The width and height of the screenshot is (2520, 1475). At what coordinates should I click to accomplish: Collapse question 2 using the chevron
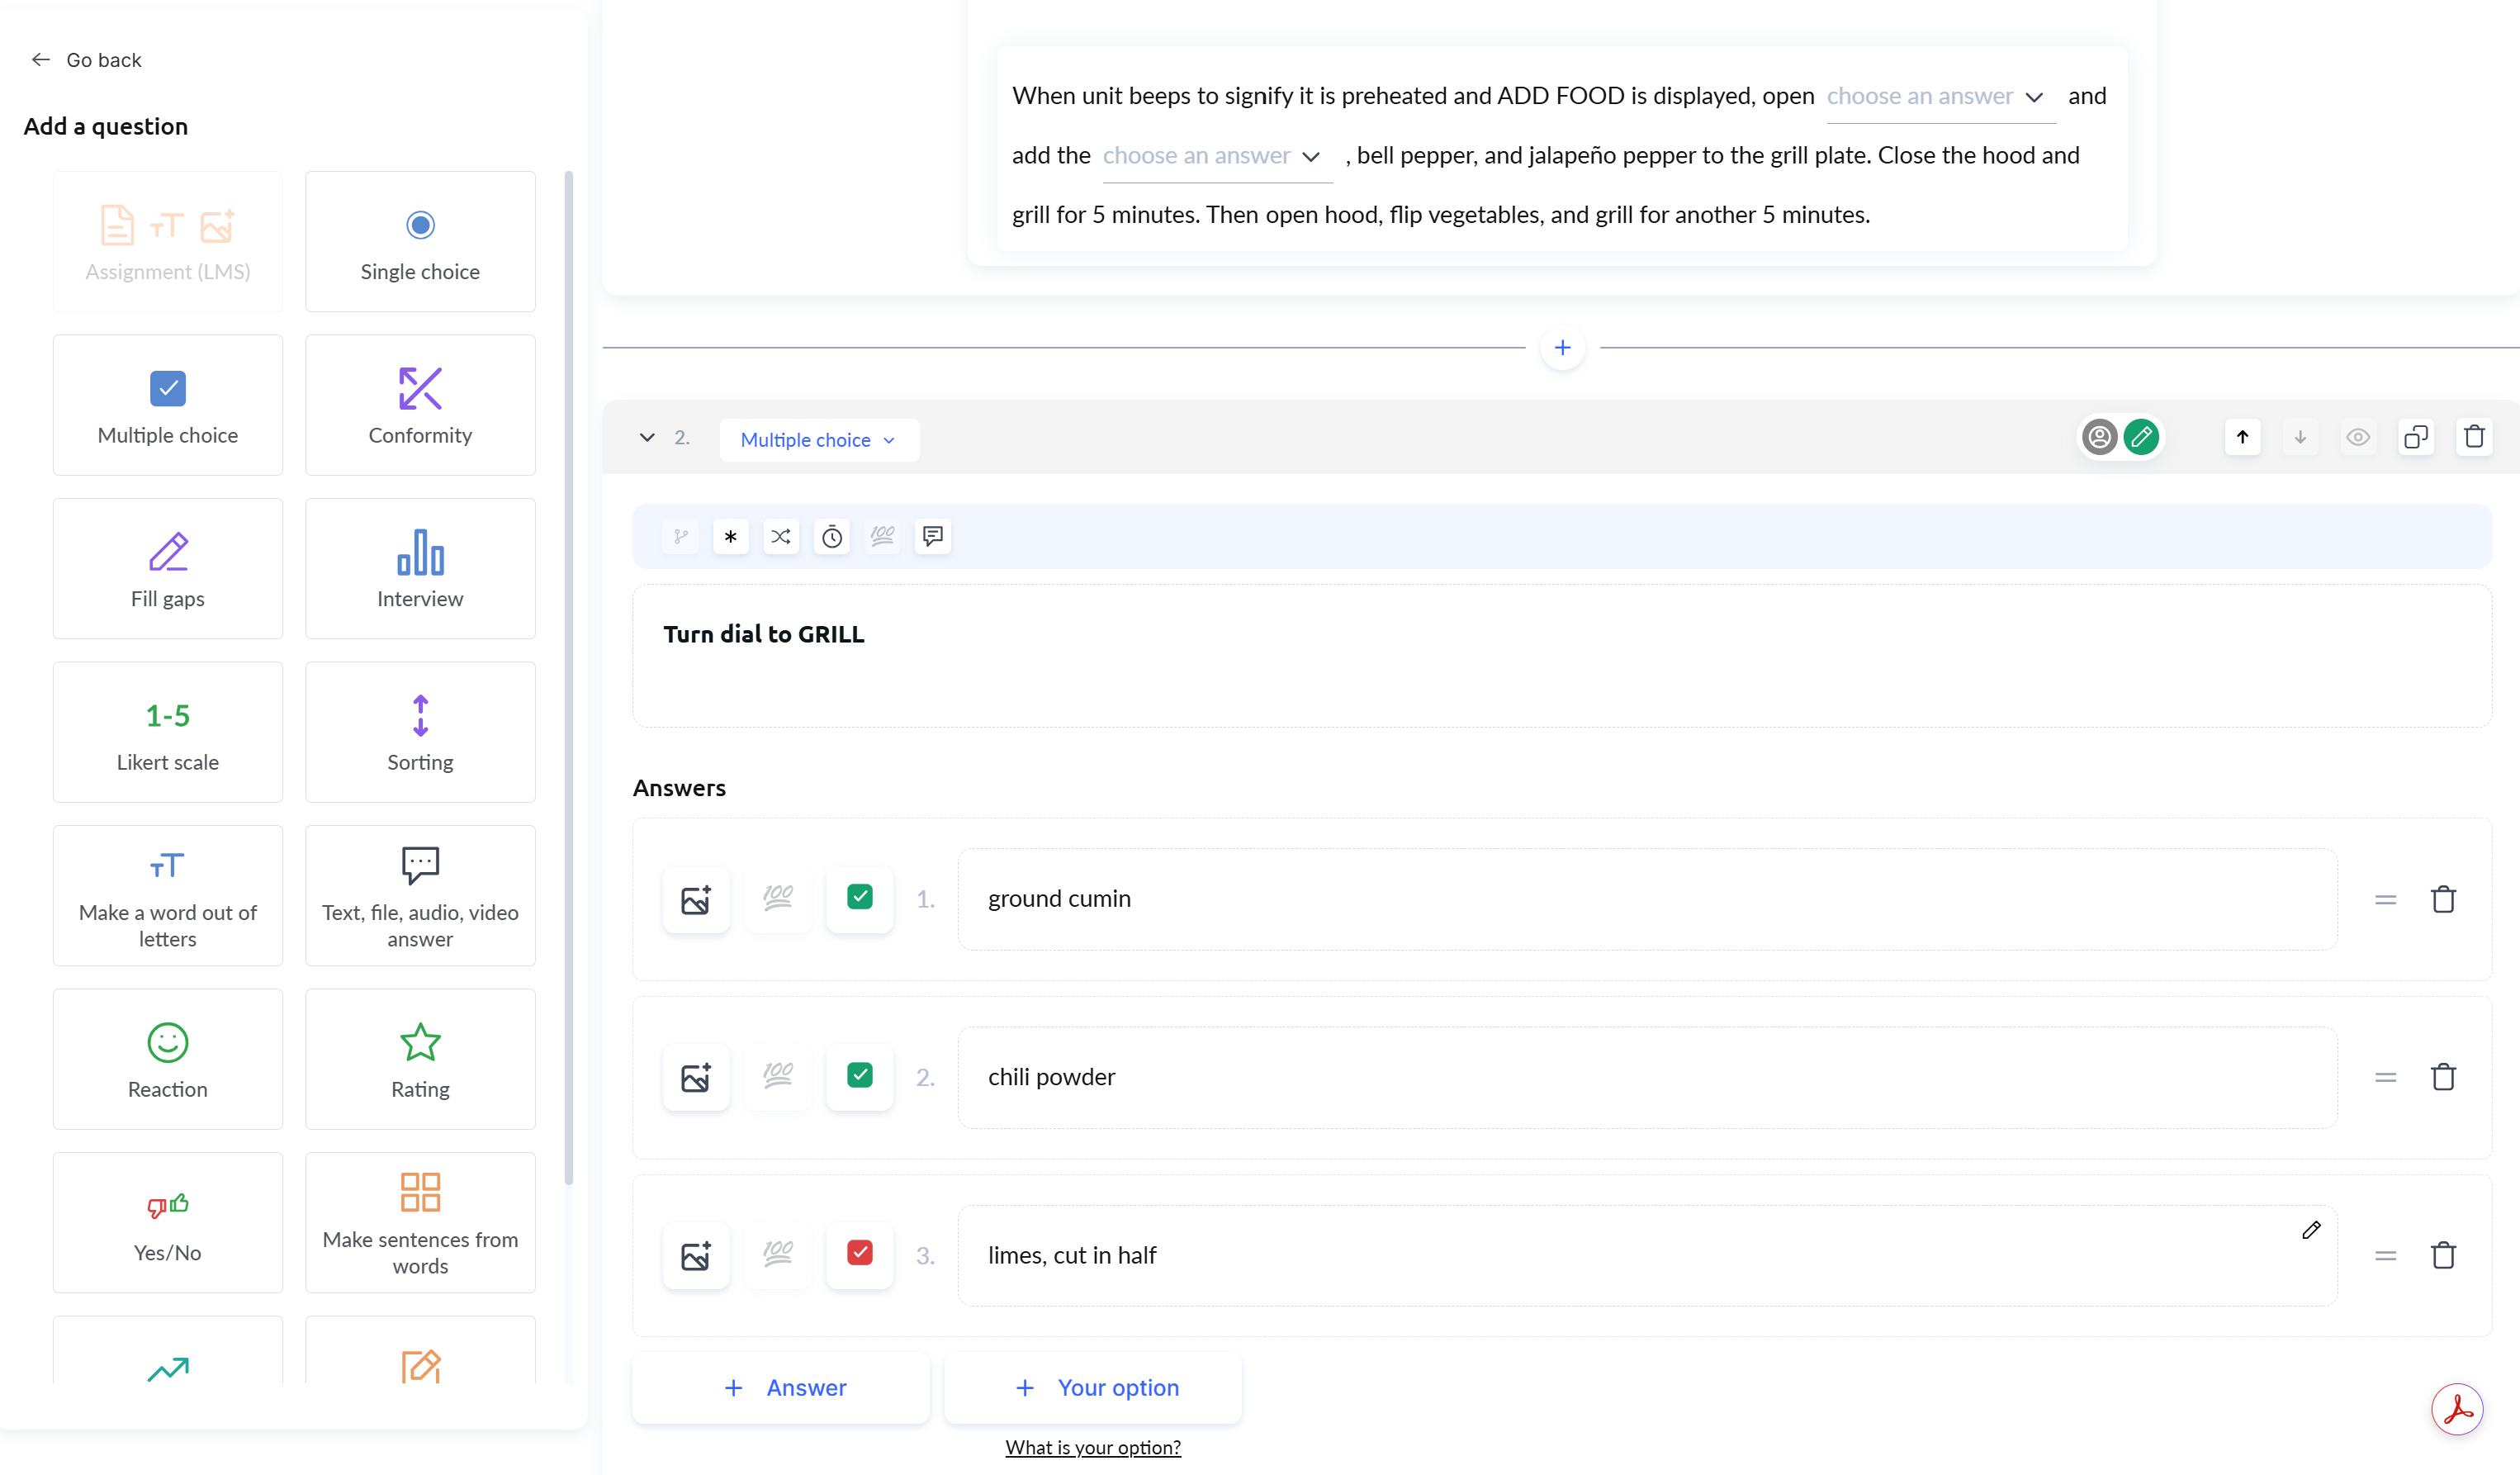(646, 438)
